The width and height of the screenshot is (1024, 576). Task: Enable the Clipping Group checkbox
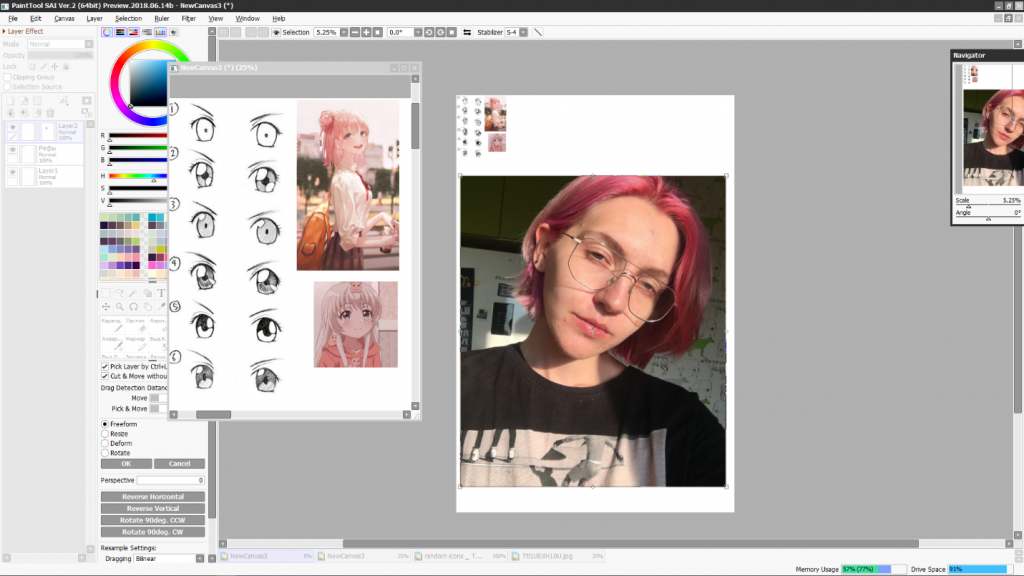[7, 77]
